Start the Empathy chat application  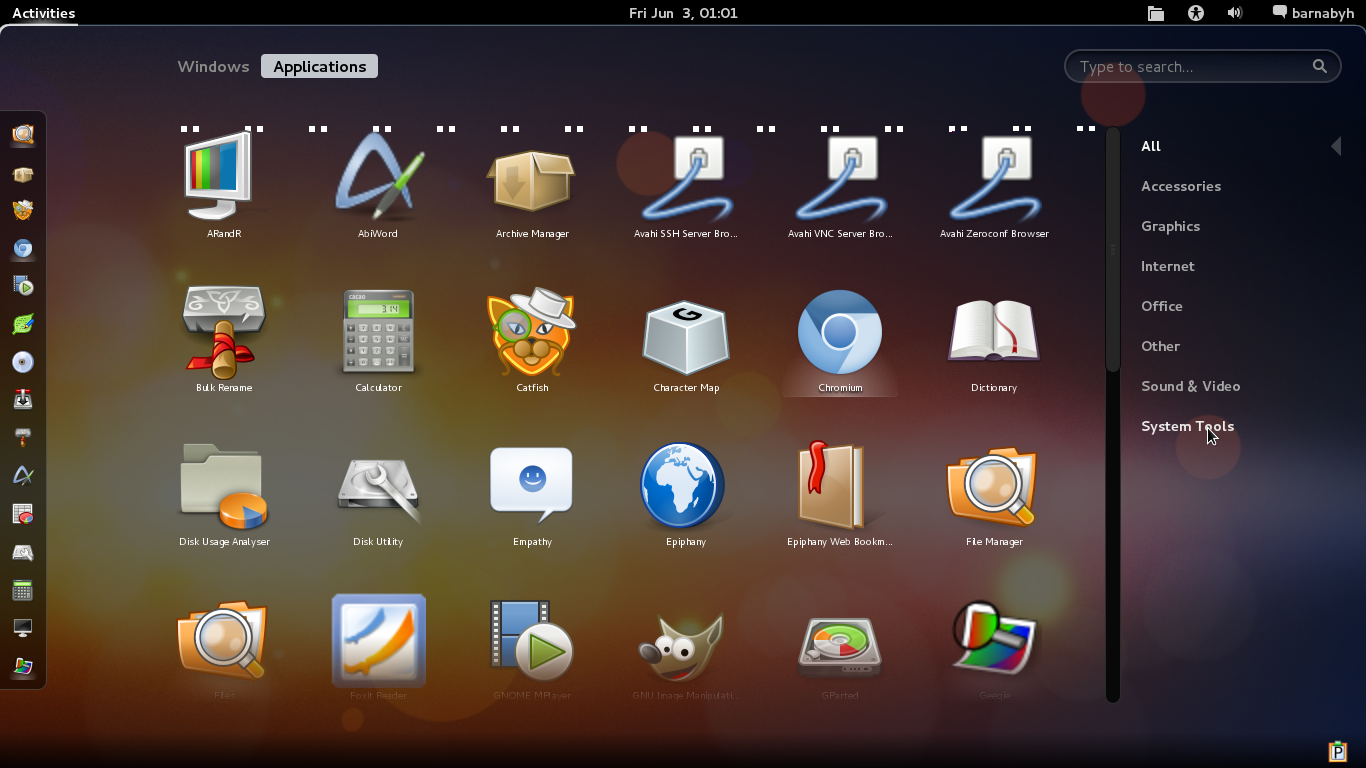pyautogui.click(x=532, y=486)
